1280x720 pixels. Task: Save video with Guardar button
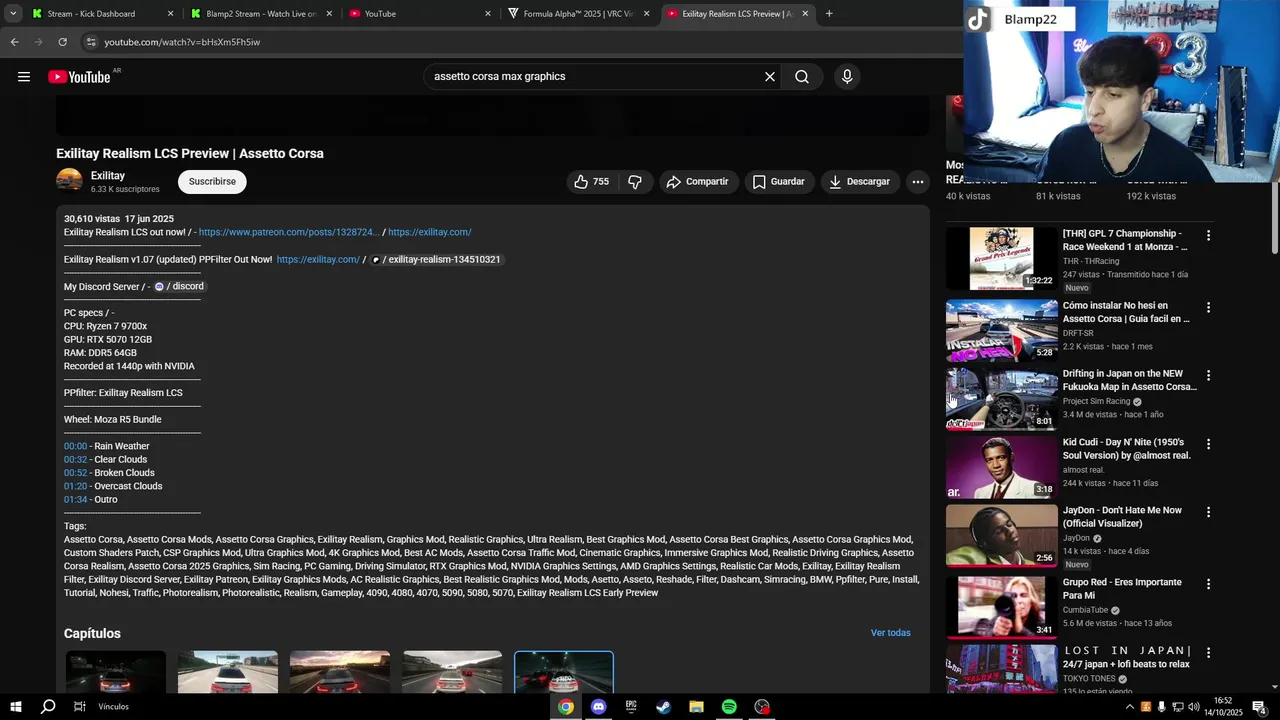coord(778,182)
